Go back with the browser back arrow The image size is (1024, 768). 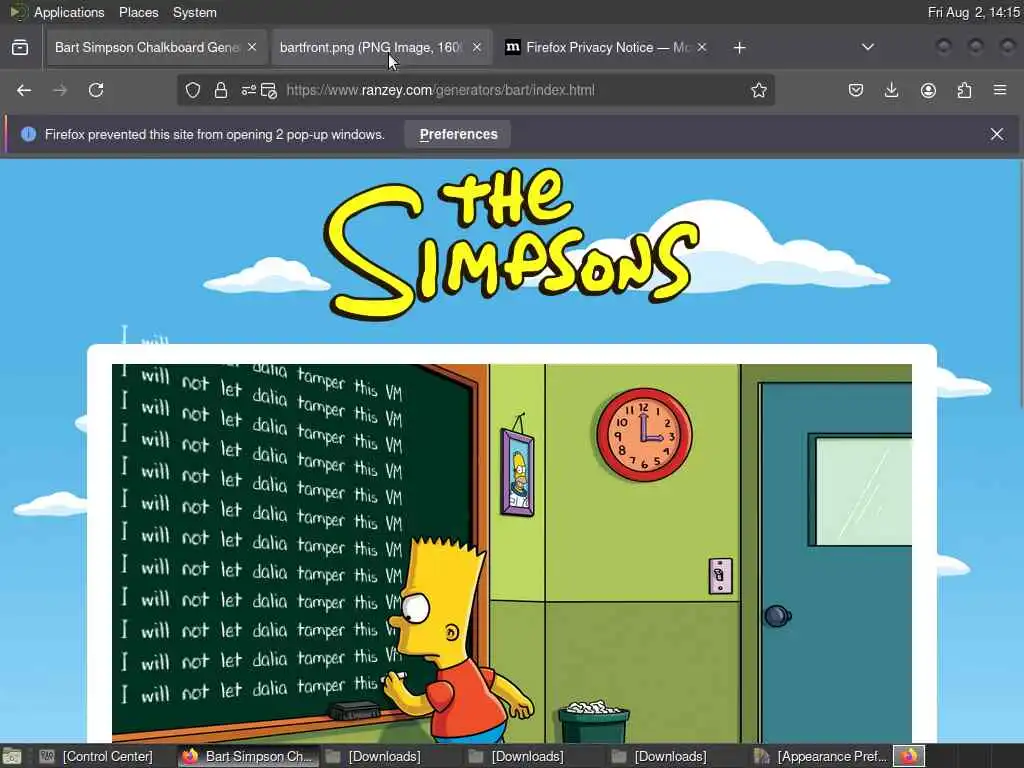[24, 90]
